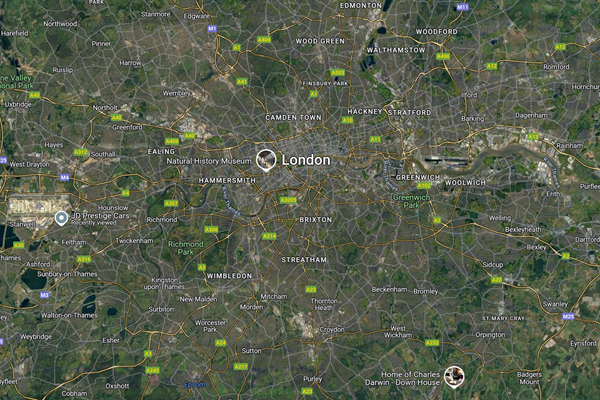Viewport: 600px width, 400px height.
Task: Select the JD Prestige Cars location pin
Action: (61, 218)
